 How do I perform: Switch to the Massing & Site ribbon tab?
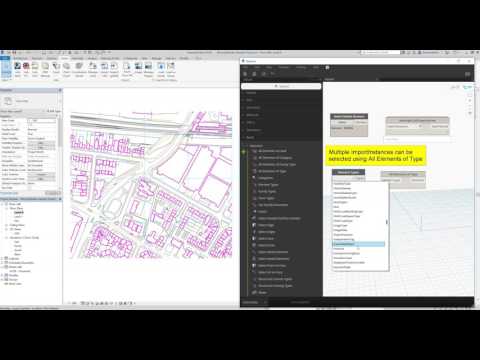coord(110,58)
